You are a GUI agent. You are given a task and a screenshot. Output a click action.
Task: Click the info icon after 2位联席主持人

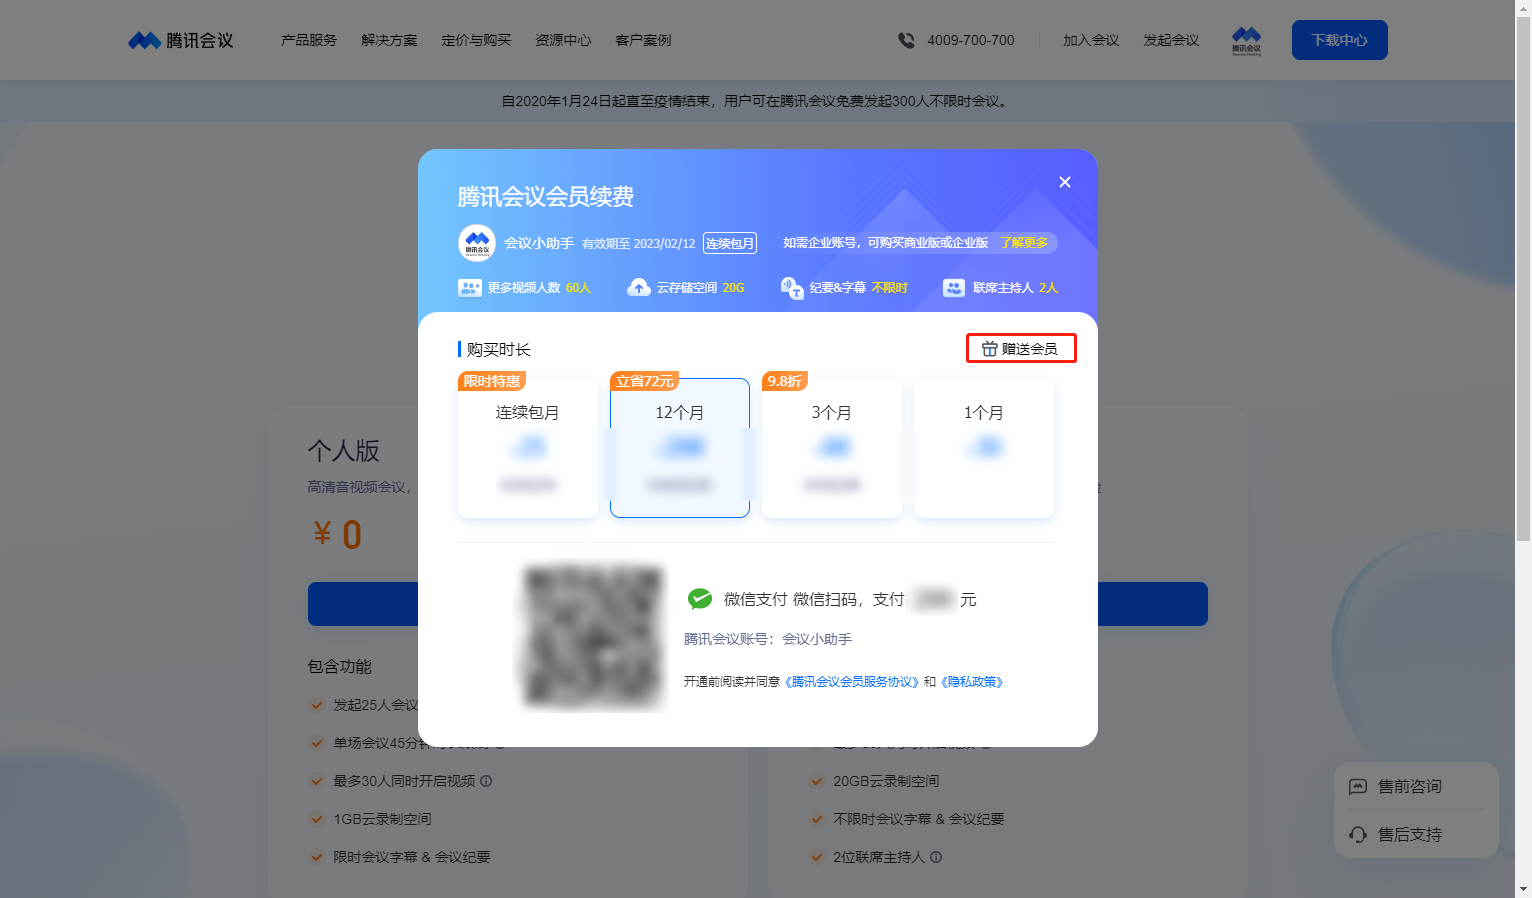(936, 857)
